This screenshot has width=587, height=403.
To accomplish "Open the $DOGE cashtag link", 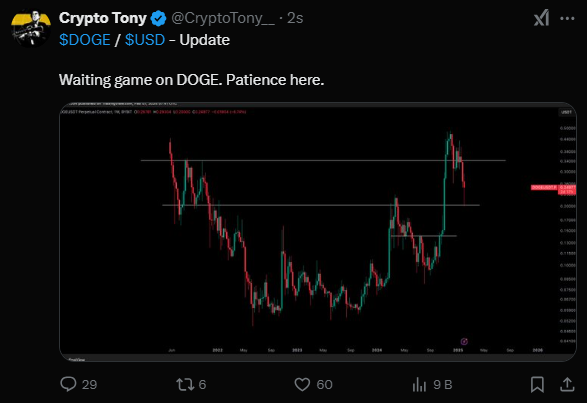I will click(x=85, y=40).
